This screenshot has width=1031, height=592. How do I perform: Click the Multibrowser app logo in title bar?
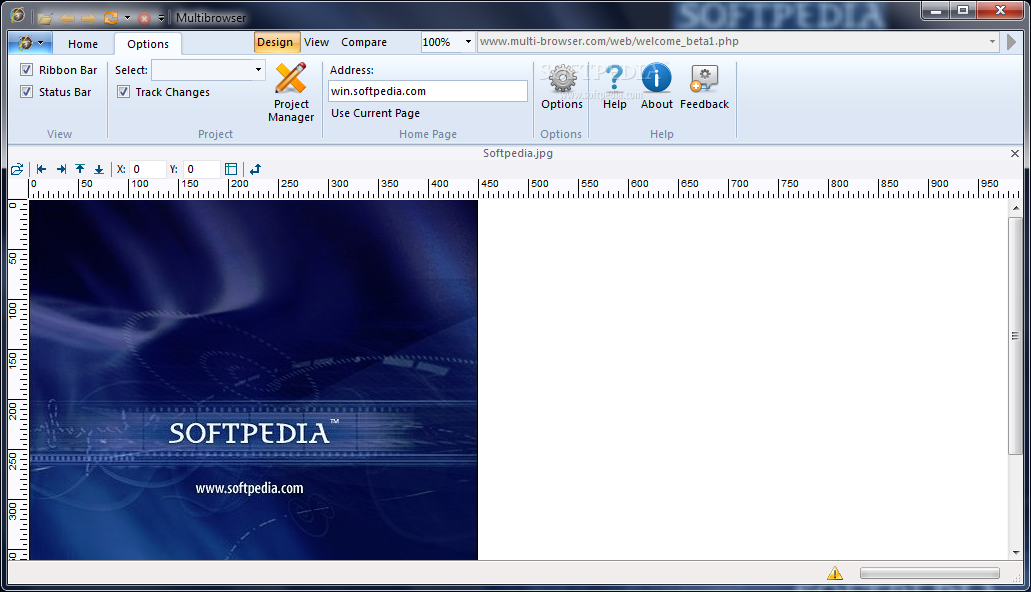pyautogui.click(x=18, y=15)
